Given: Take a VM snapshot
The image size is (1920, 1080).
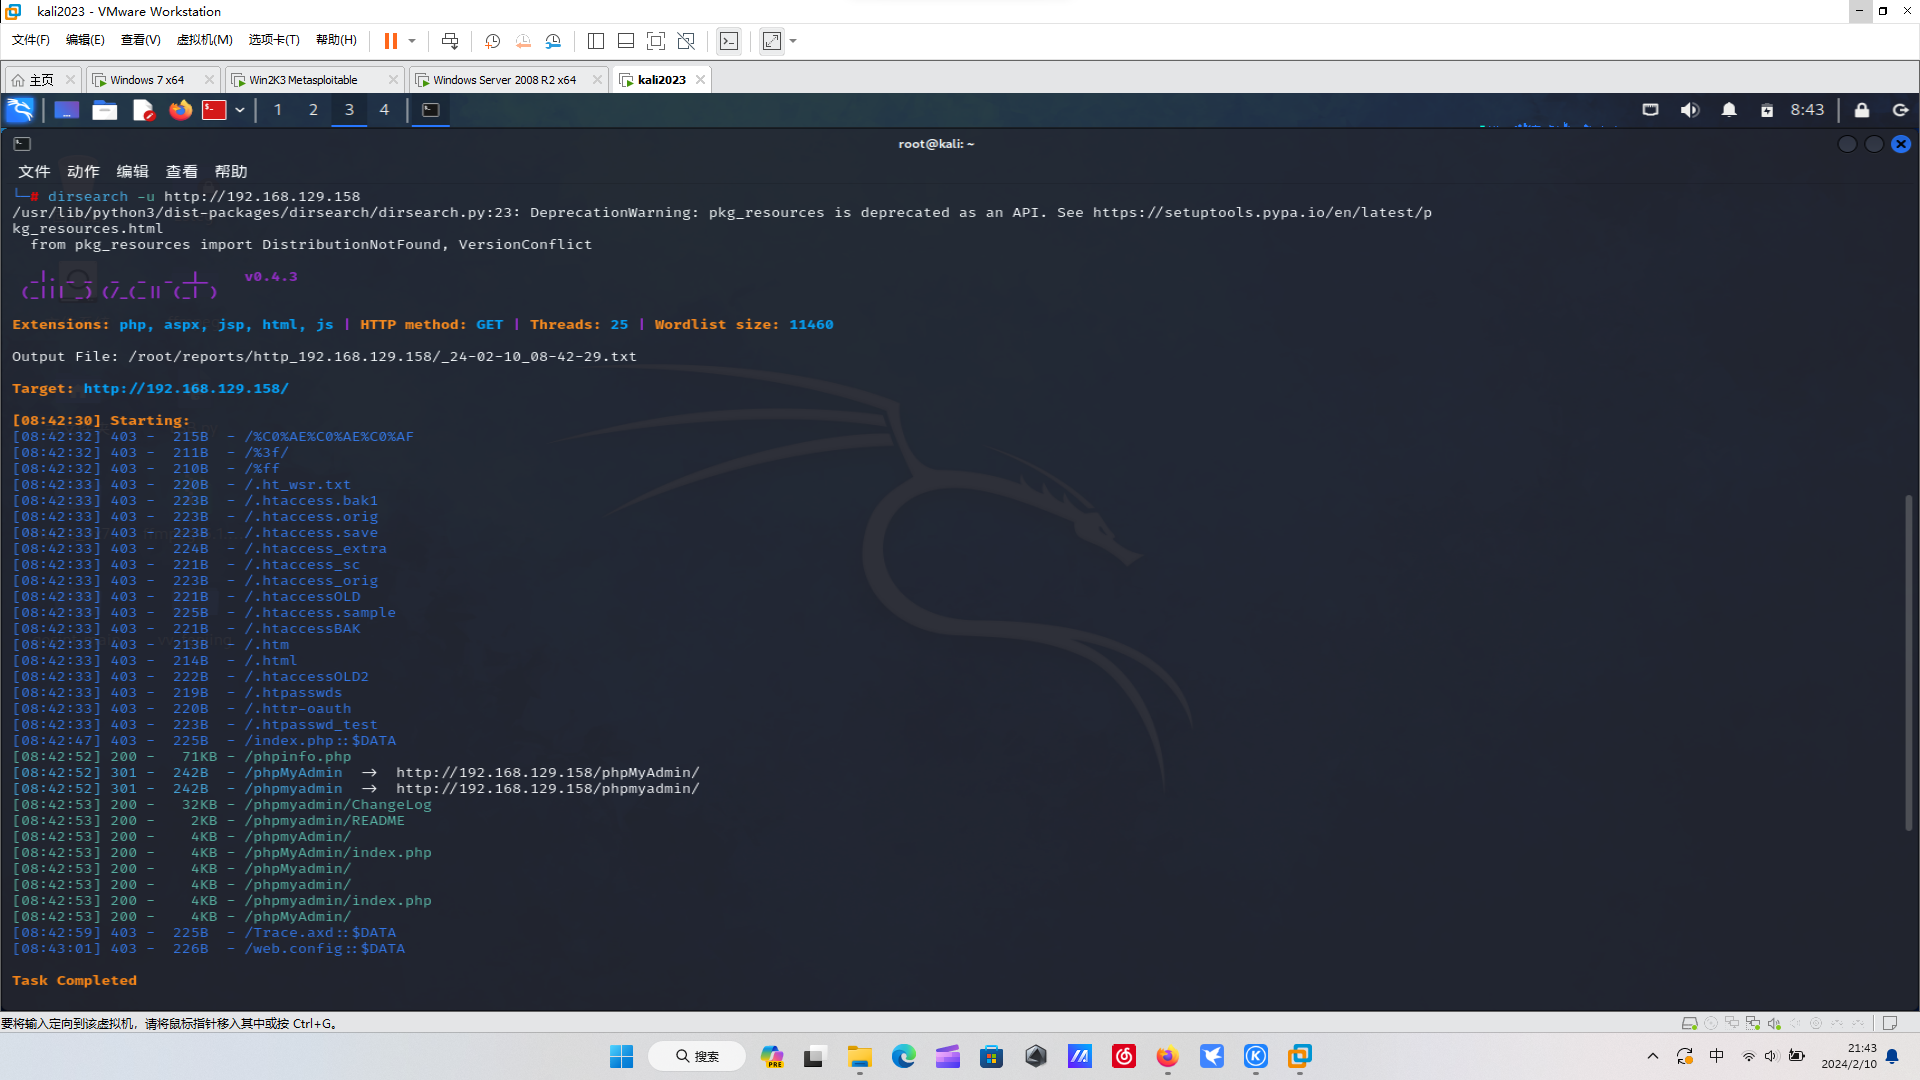Looking at the screenshot, I should pyautogui.click(x=492, y=41).
